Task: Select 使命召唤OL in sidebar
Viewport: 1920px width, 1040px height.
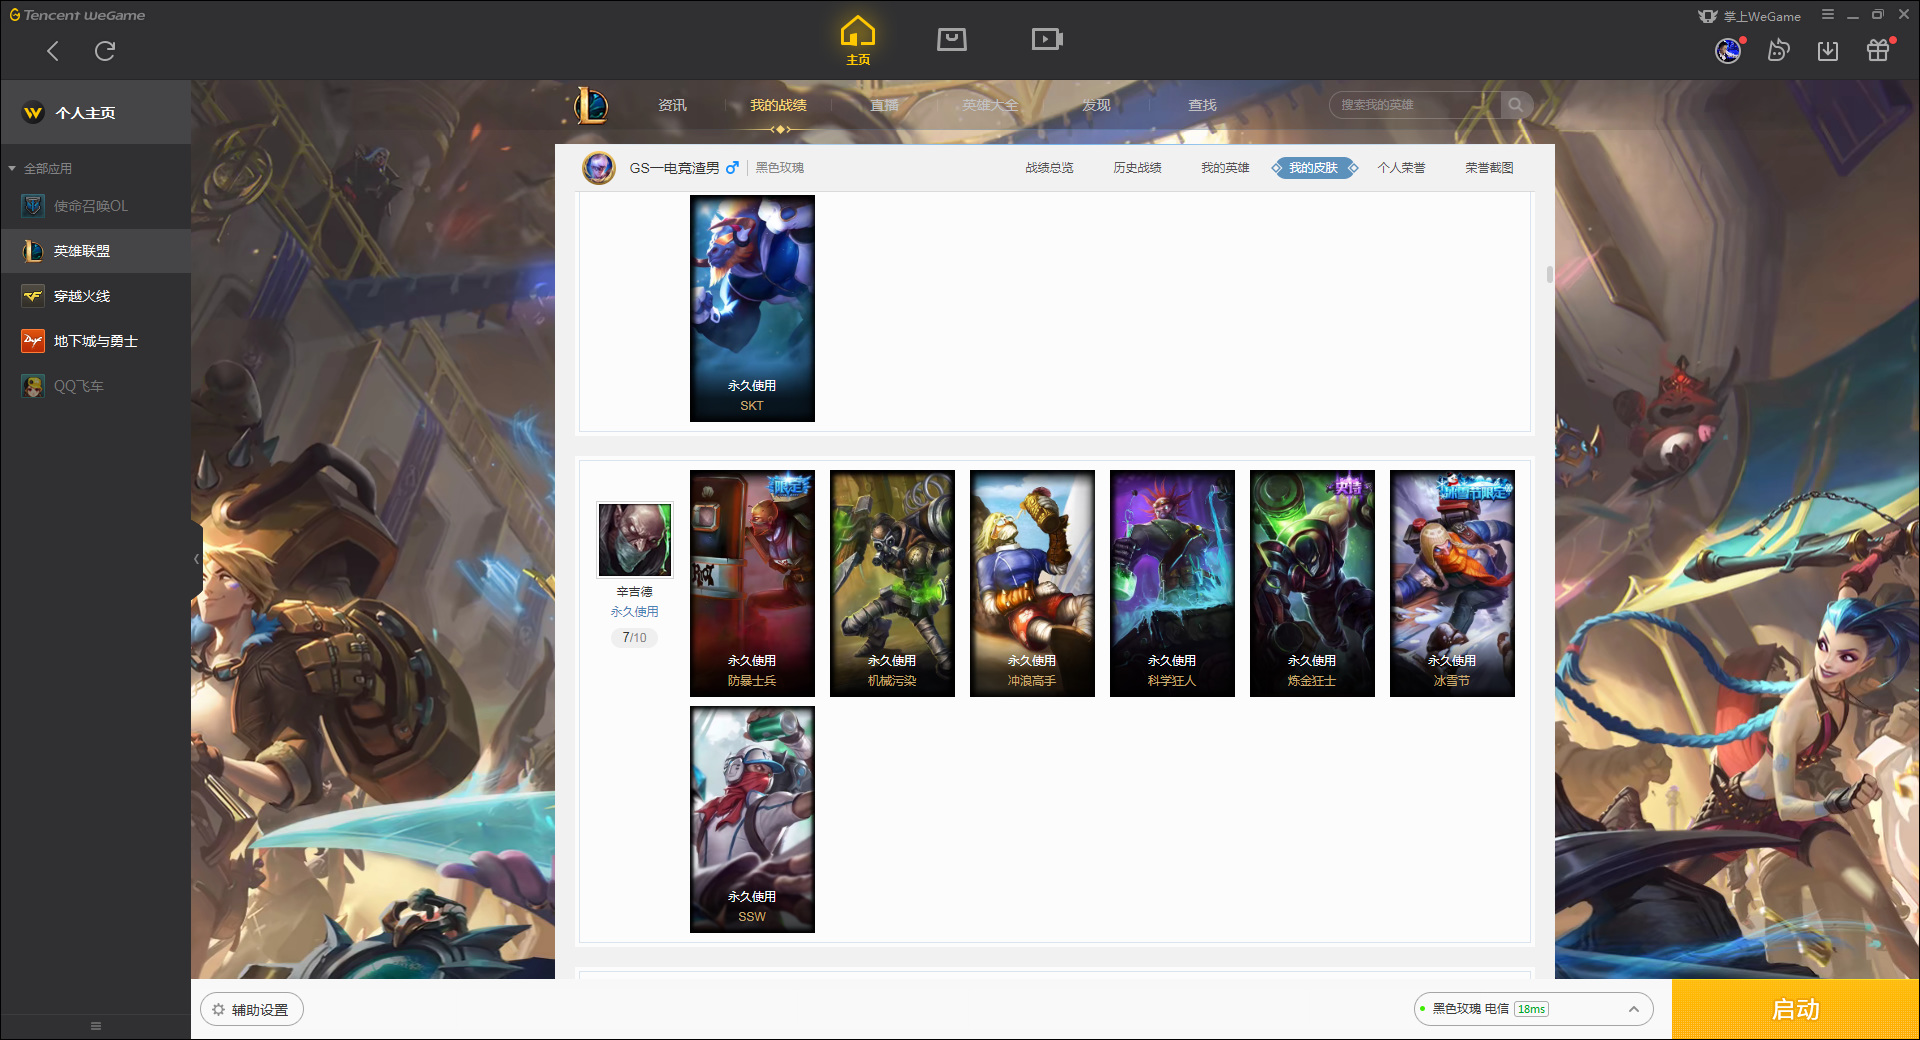Action: click(x=96, y=206)
